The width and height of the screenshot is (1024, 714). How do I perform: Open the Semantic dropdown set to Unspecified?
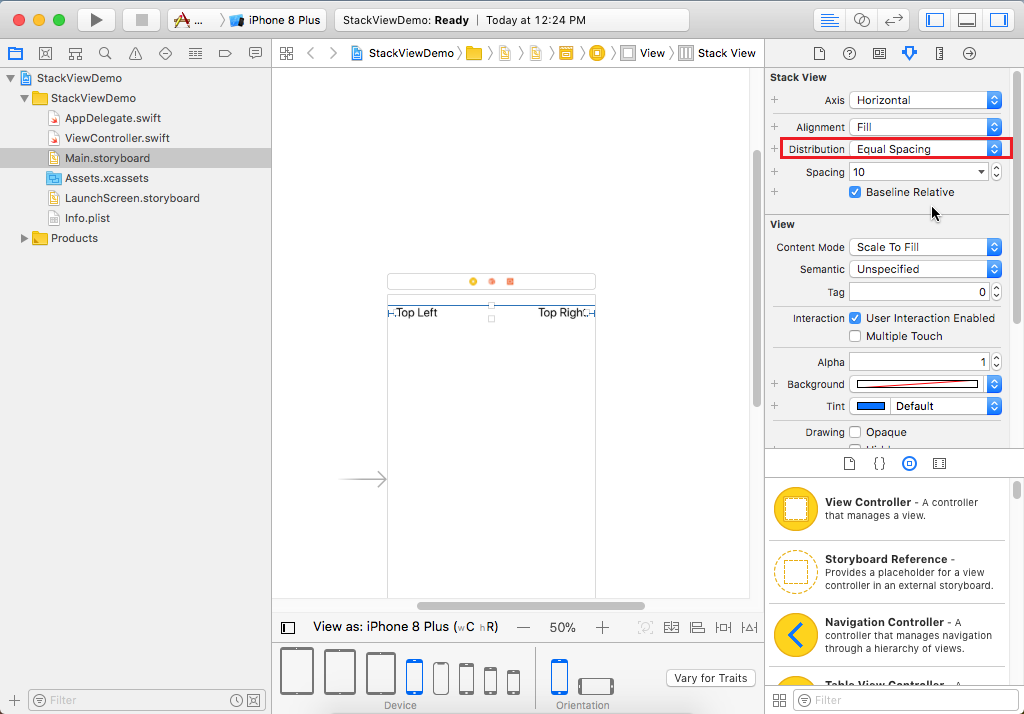point(925,269)
